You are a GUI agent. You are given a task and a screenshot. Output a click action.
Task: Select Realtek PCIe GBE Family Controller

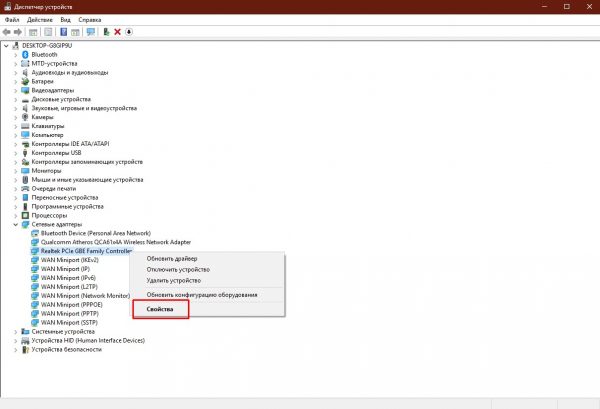tap(86, 251)
